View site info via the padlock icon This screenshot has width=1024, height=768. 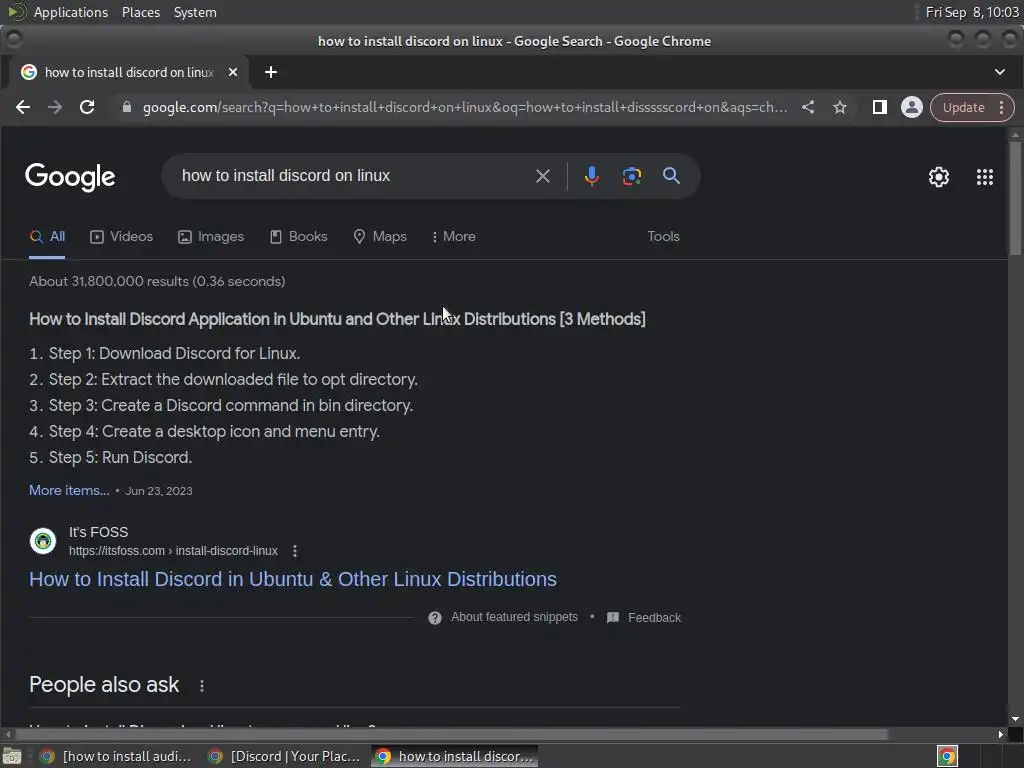click(x=127, y=107)
